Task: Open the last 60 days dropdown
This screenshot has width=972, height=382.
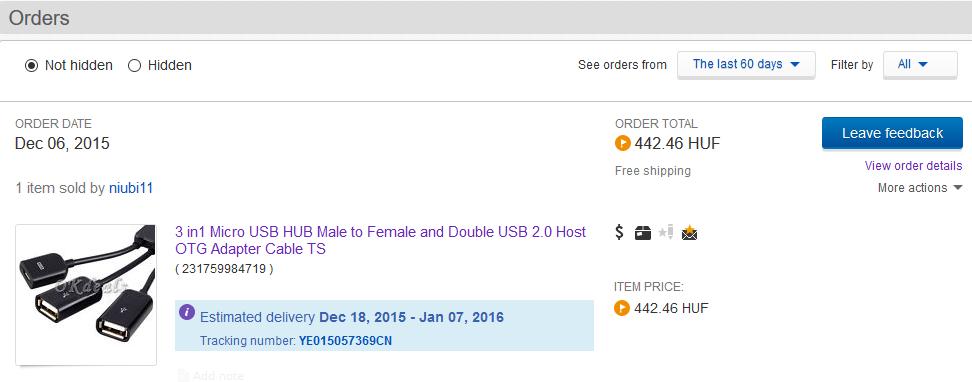Action: click(x=746, y=64)
